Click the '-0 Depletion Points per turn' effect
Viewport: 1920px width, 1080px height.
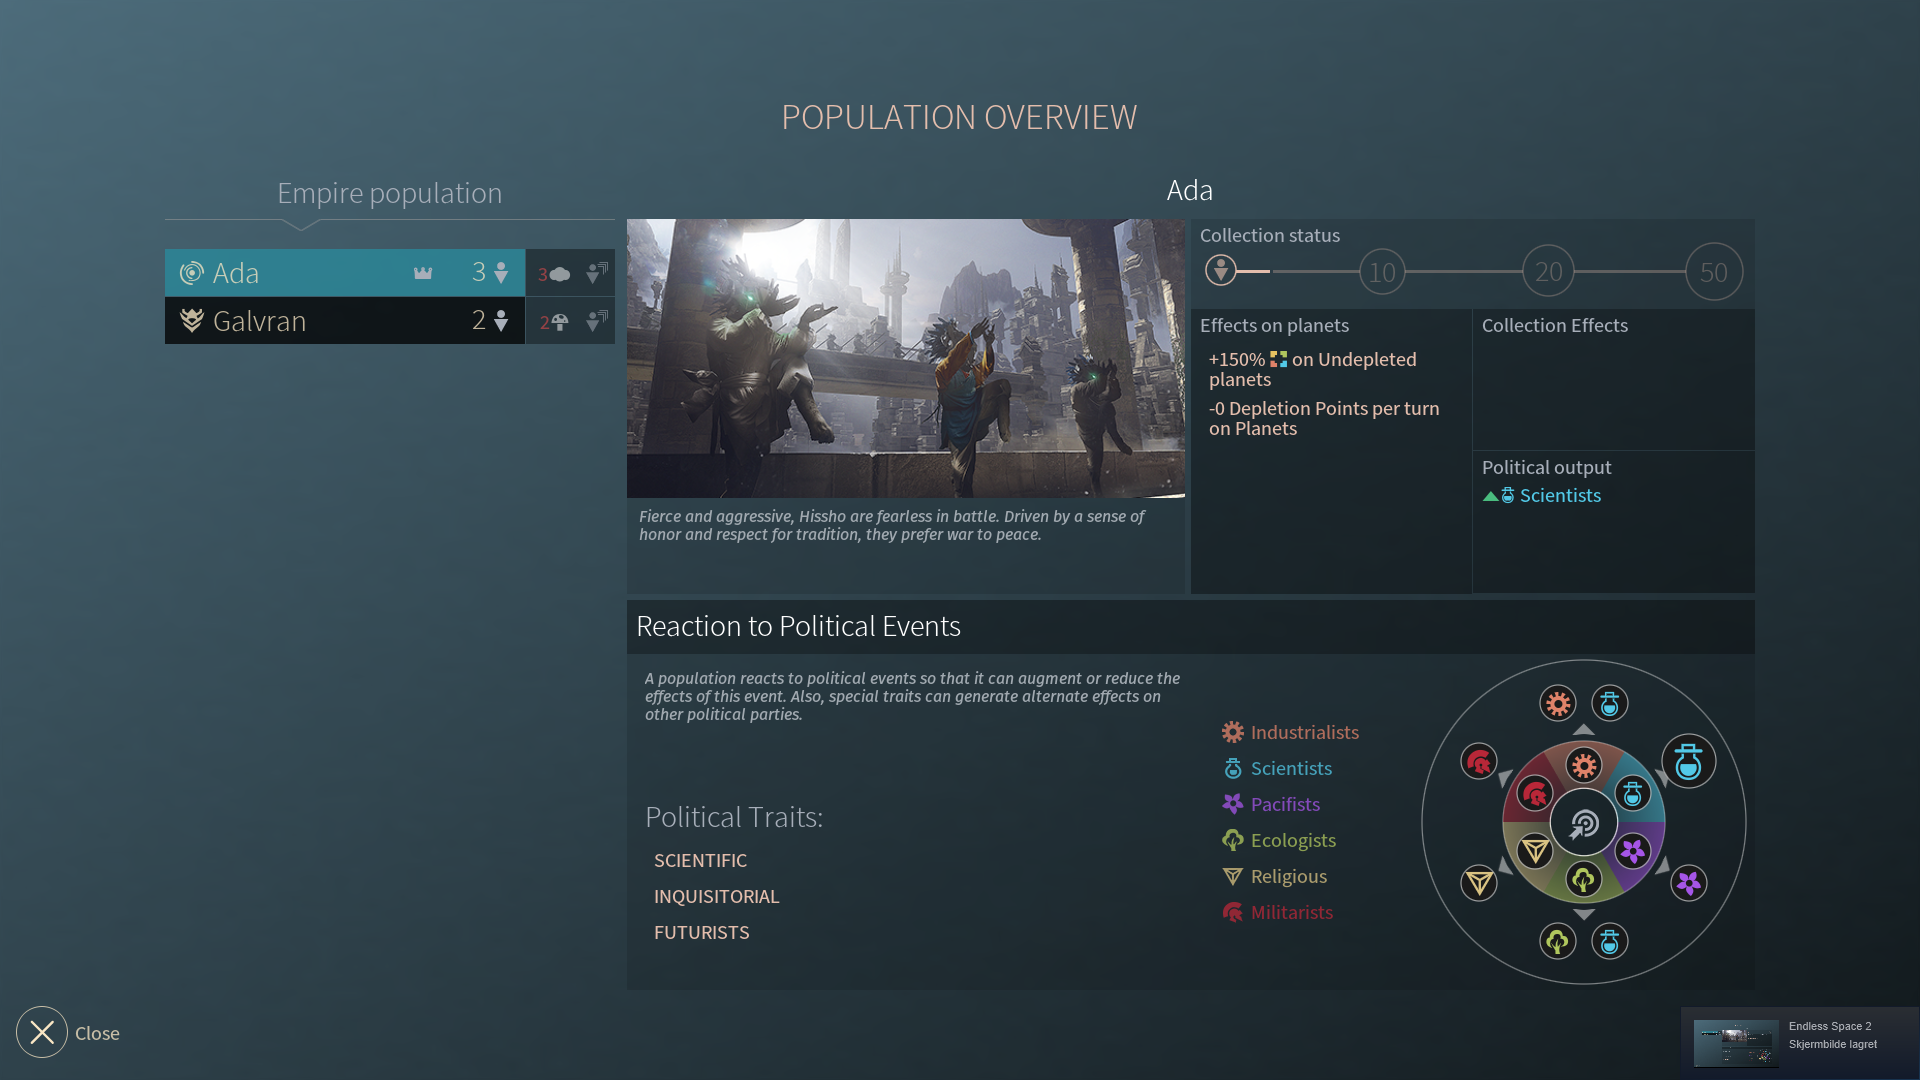click(x=1324, y=418)
